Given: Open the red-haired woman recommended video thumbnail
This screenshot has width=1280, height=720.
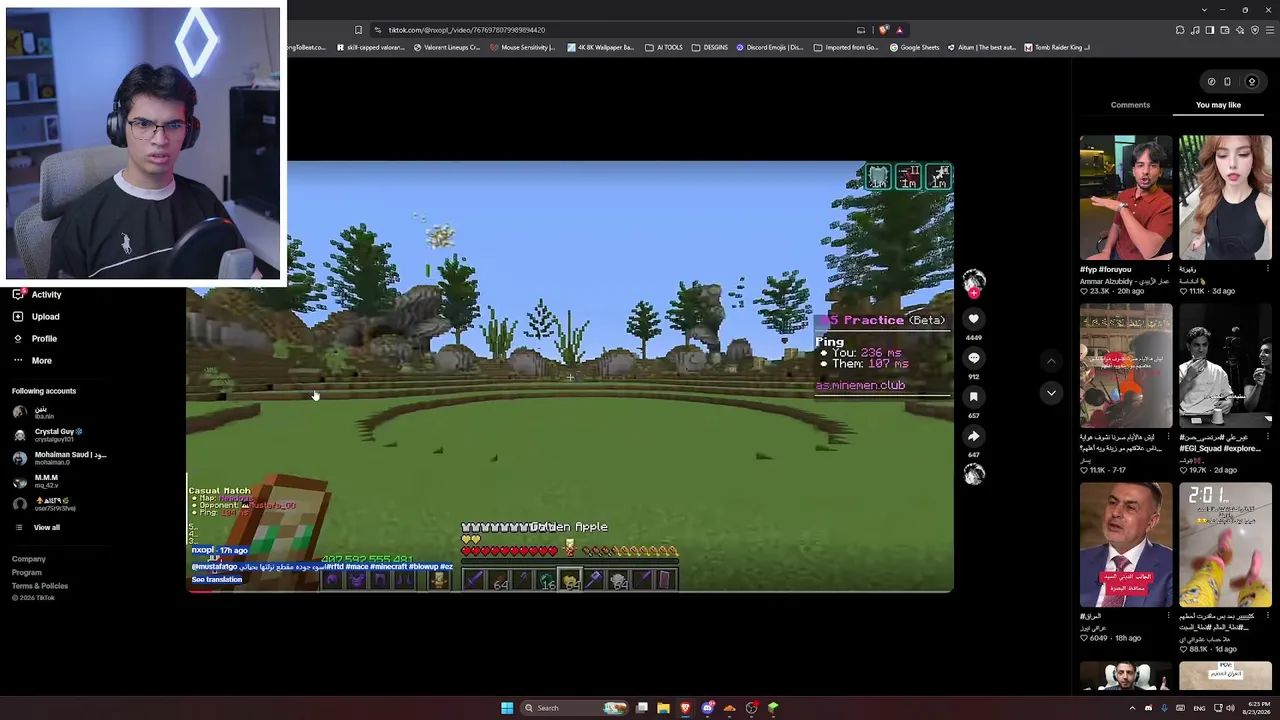Looking at the screenshot, I should click(x=1225, y=198).
